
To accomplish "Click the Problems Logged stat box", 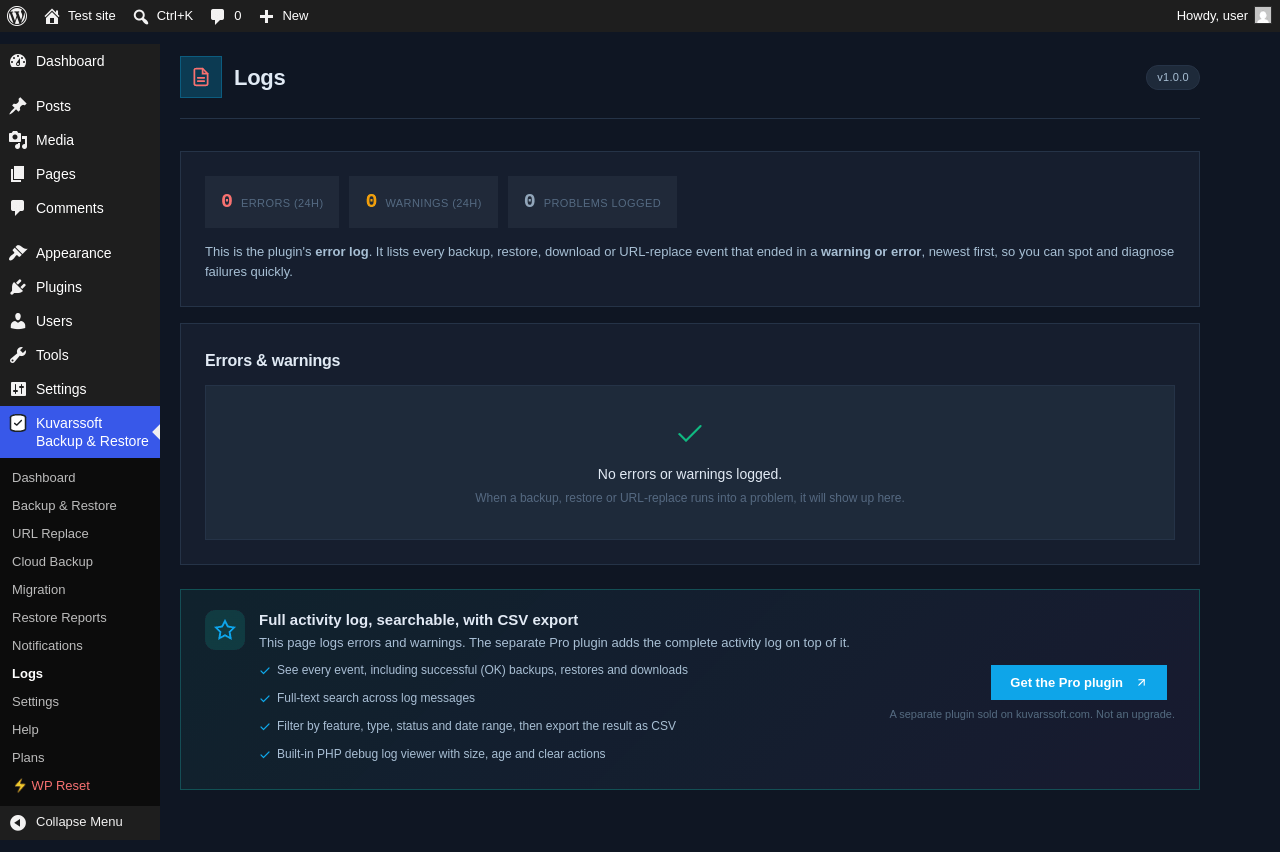I will point(592,202).
